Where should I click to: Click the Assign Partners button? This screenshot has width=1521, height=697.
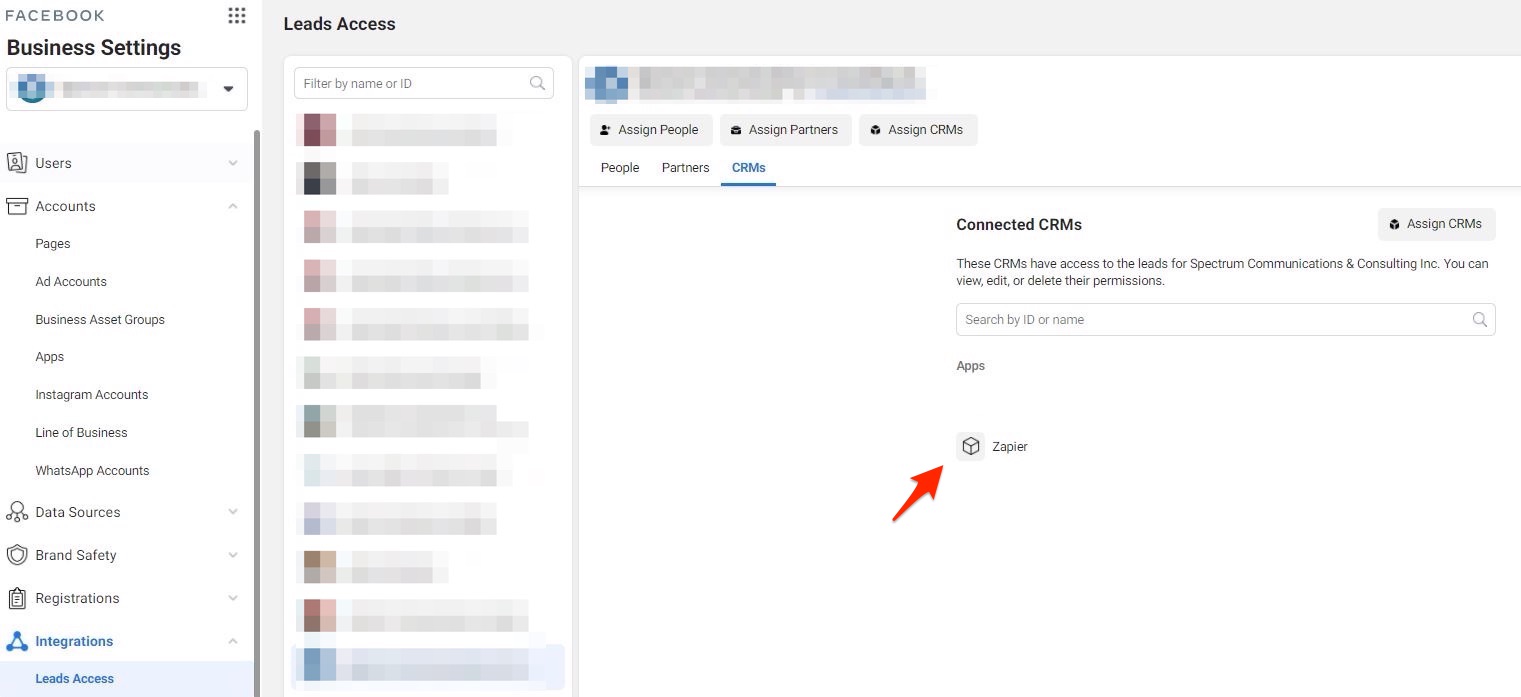(x=785, y=130)
